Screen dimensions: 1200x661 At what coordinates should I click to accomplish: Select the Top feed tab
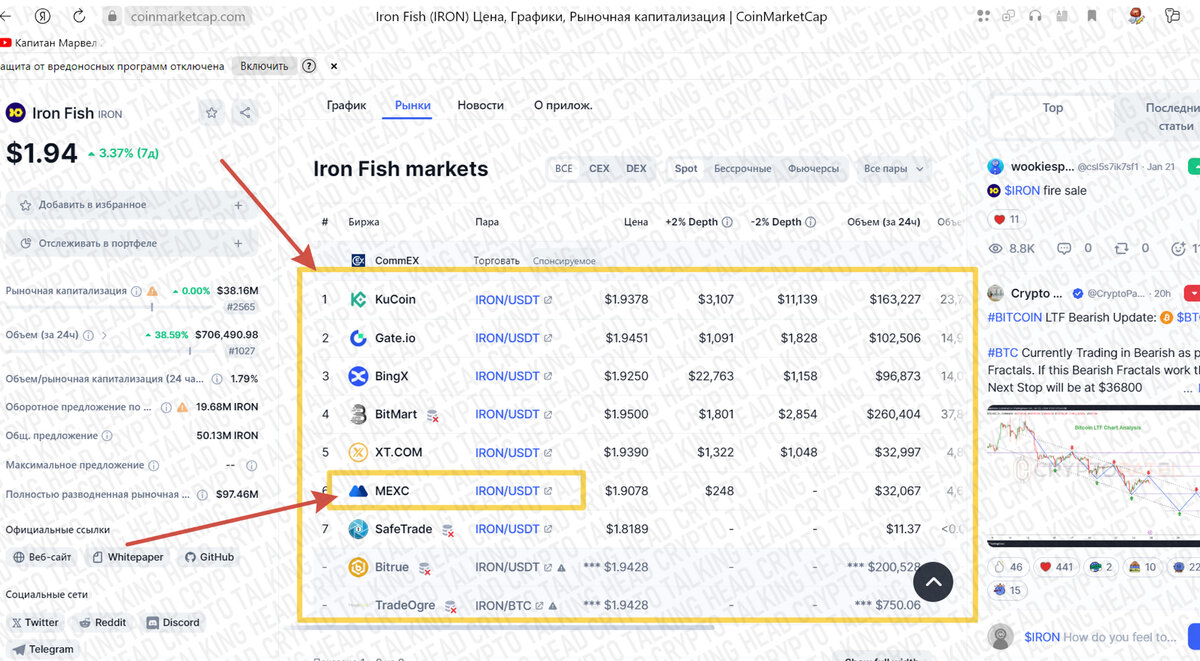(1052, 108)
